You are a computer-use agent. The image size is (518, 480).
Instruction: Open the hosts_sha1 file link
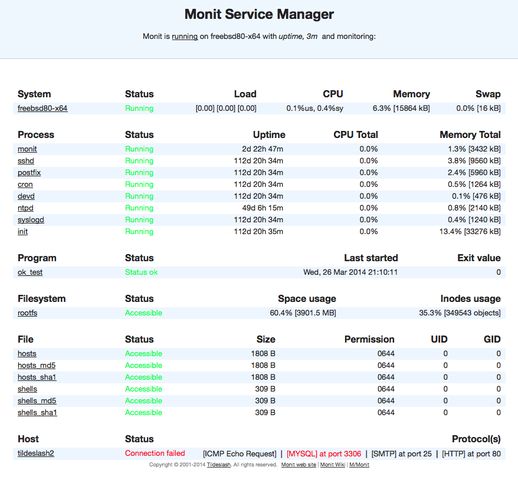pyautogui.click(x=37, y=377)
